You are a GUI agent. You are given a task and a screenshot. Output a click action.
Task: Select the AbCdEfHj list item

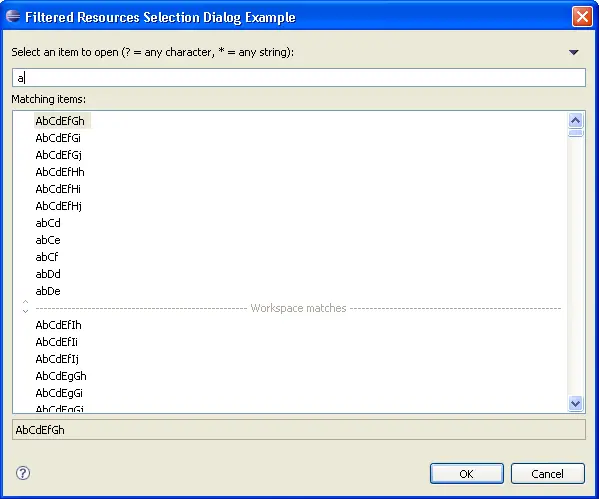click(58, 206)
